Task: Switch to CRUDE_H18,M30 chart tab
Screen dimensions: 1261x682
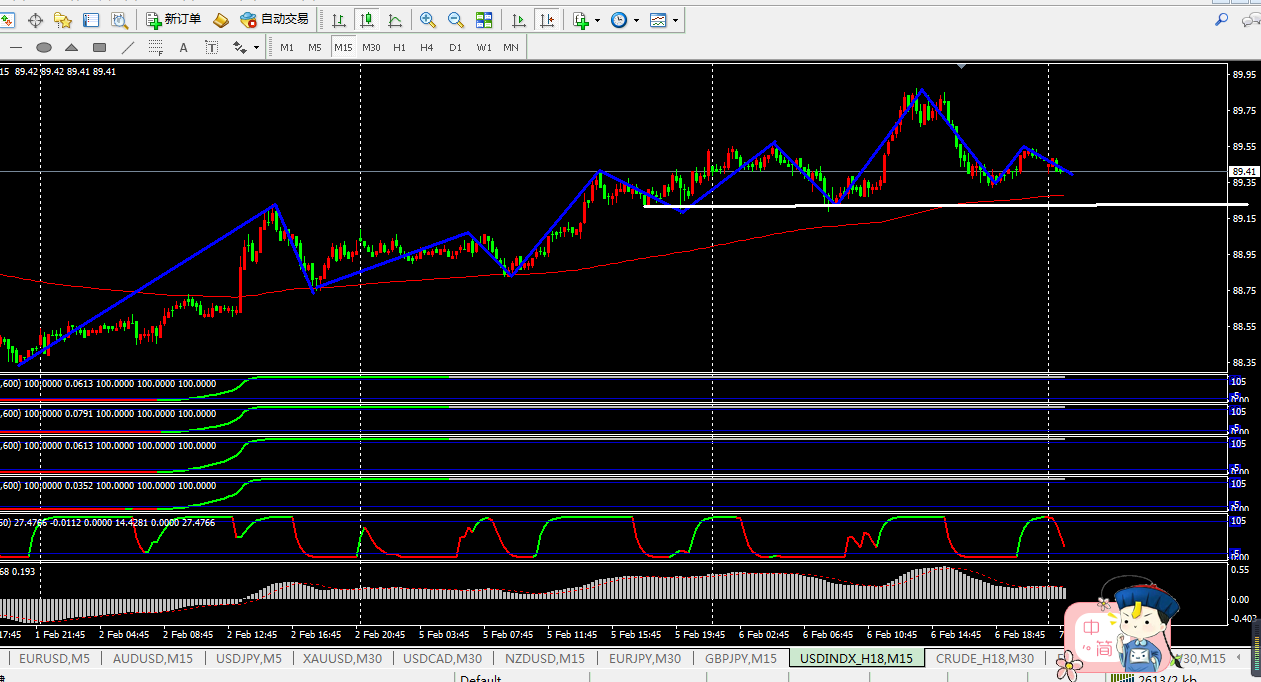Action: click(x=985, y=658)
